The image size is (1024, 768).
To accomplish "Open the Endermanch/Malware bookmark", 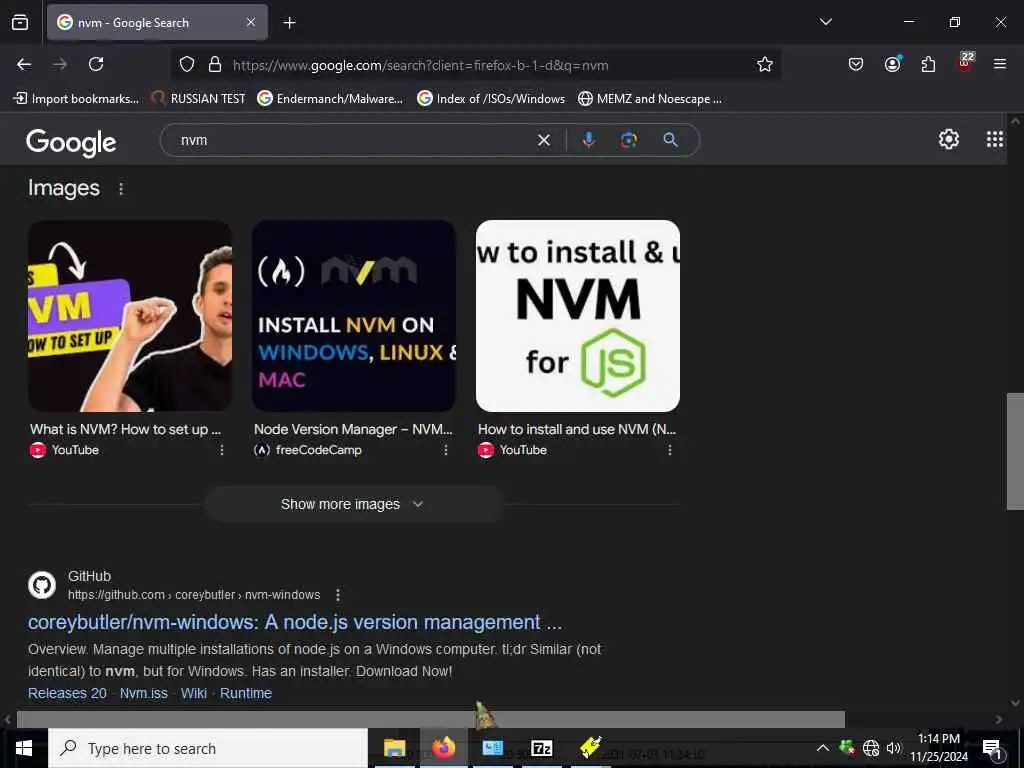I will click(330, 99).
